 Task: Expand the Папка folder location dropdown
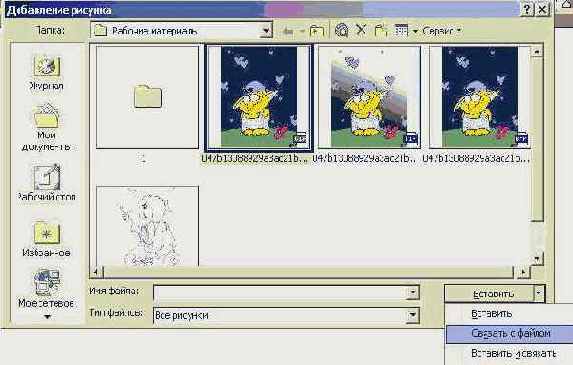click(x=266, y=31)
